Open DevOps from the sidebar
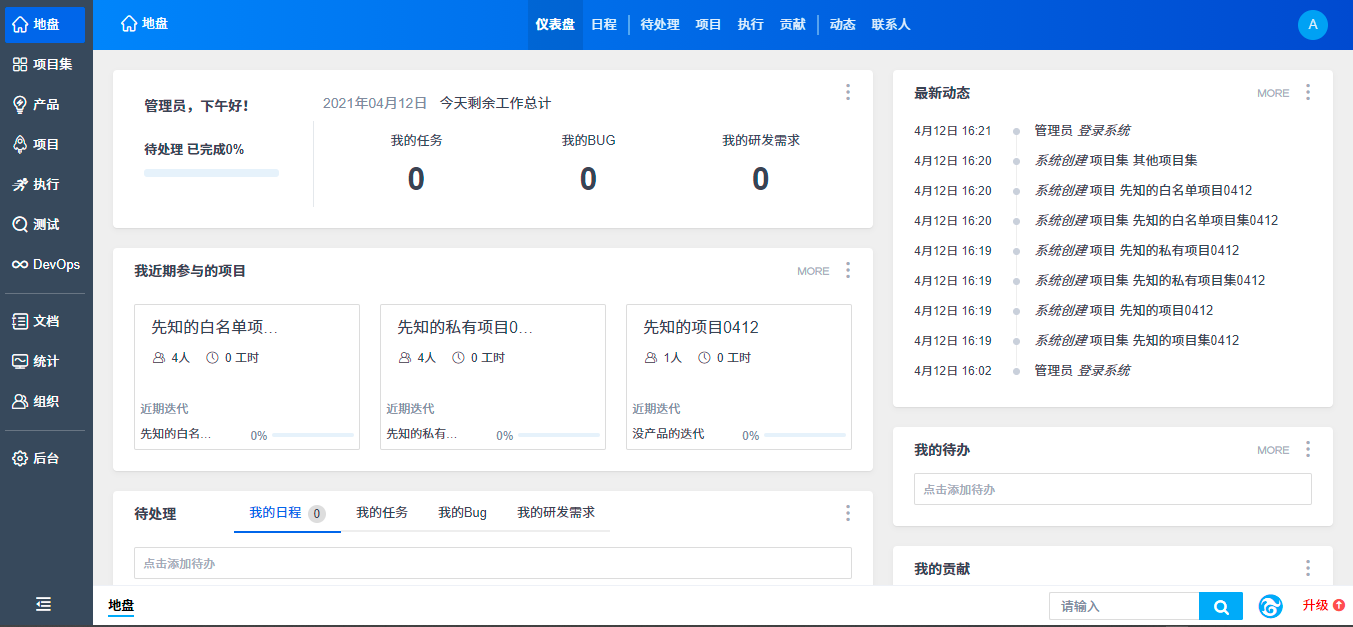This screenshot has width=1353, height=627. point(46,265)
